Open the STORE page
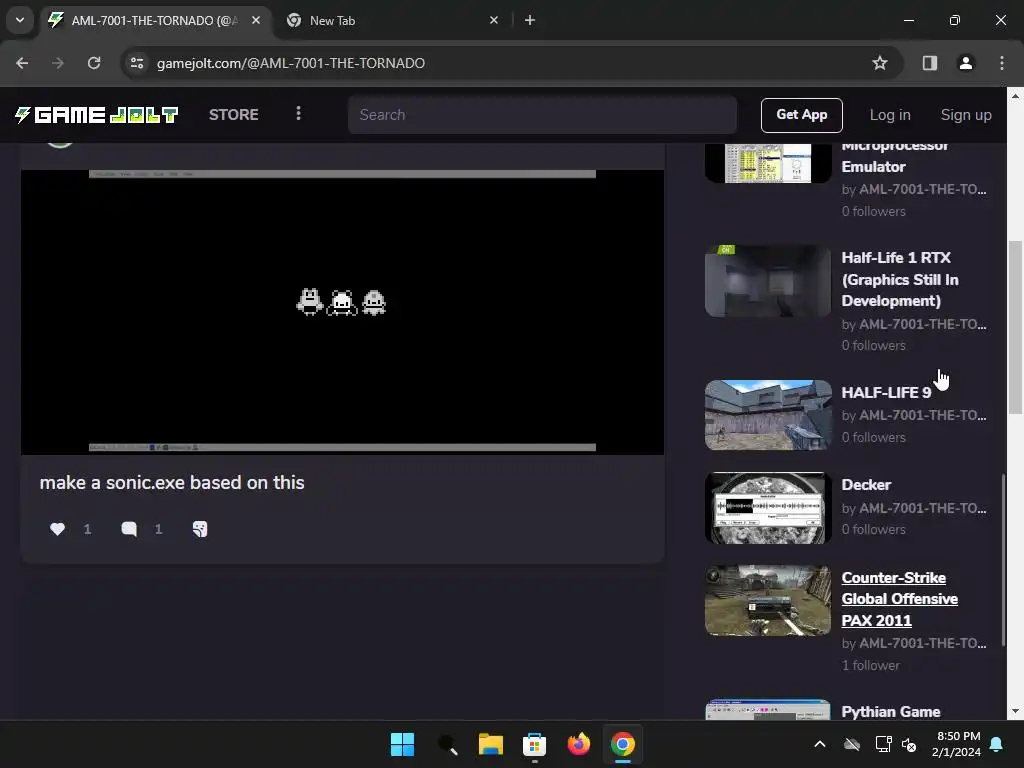This screenshot has height=768, width=1024. pyautogui.click(x=234, y=115)
